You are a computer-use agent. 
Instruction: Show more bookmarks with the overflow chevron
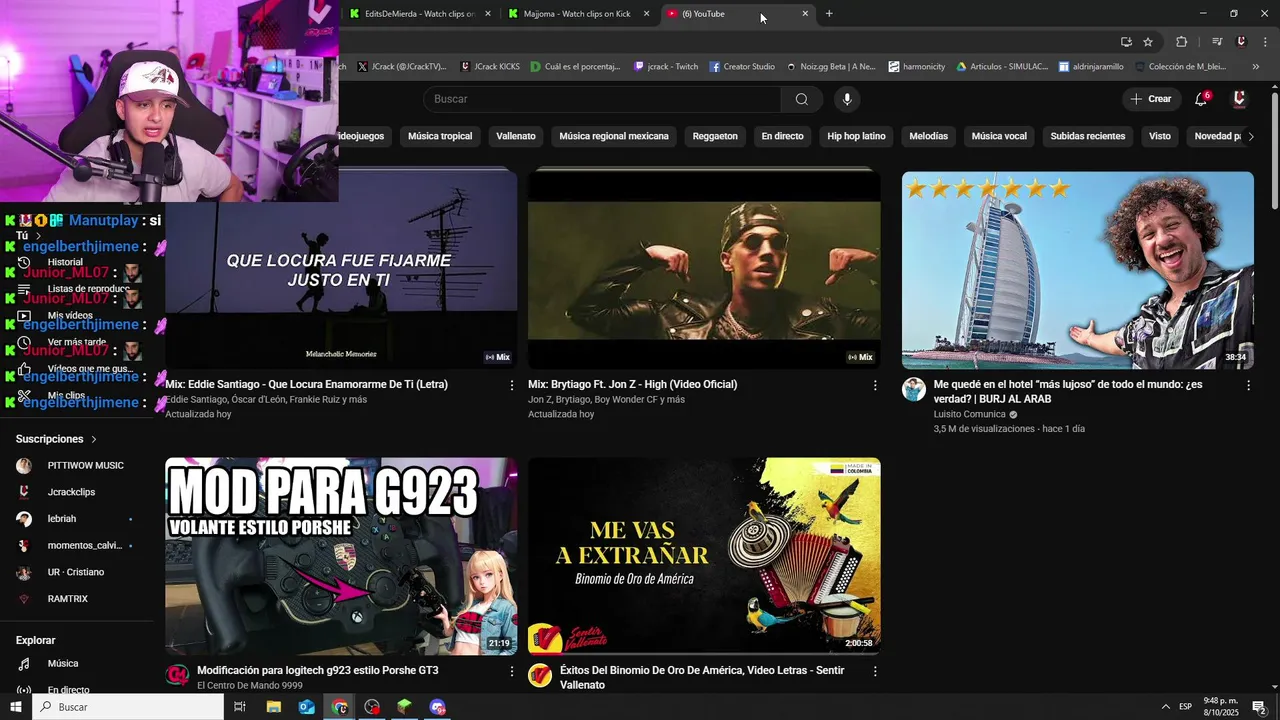pos(1256,67)
